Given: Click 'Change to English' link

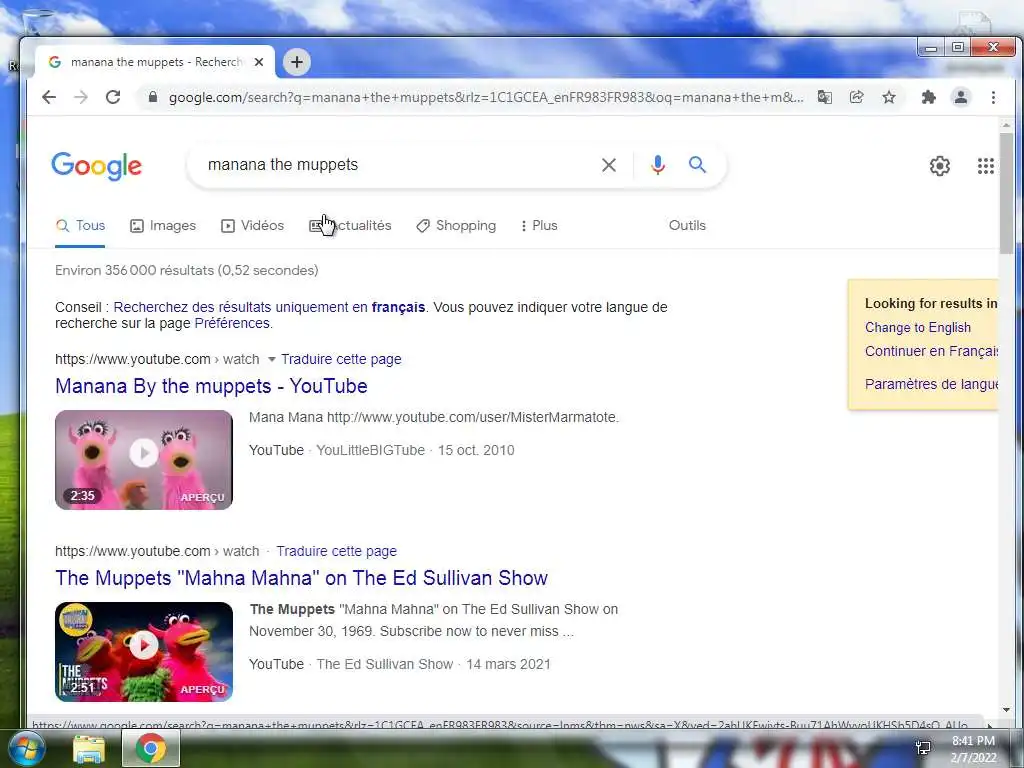Looking at the screenshot, I should tap(918, 328).
